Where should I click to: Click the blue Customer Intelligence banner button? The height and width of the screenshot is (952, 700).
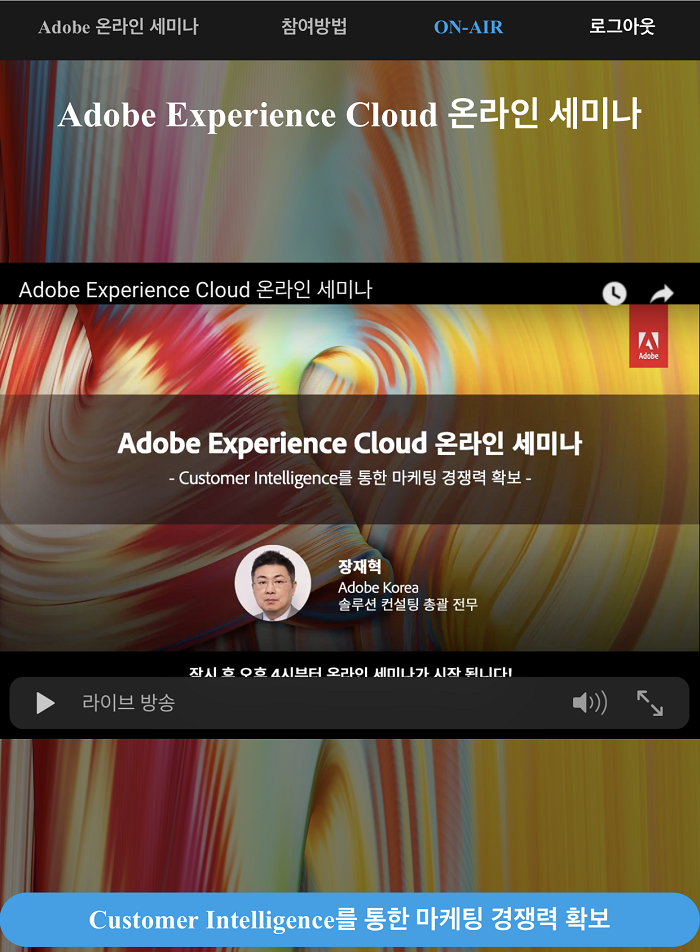tap(350, 919)
